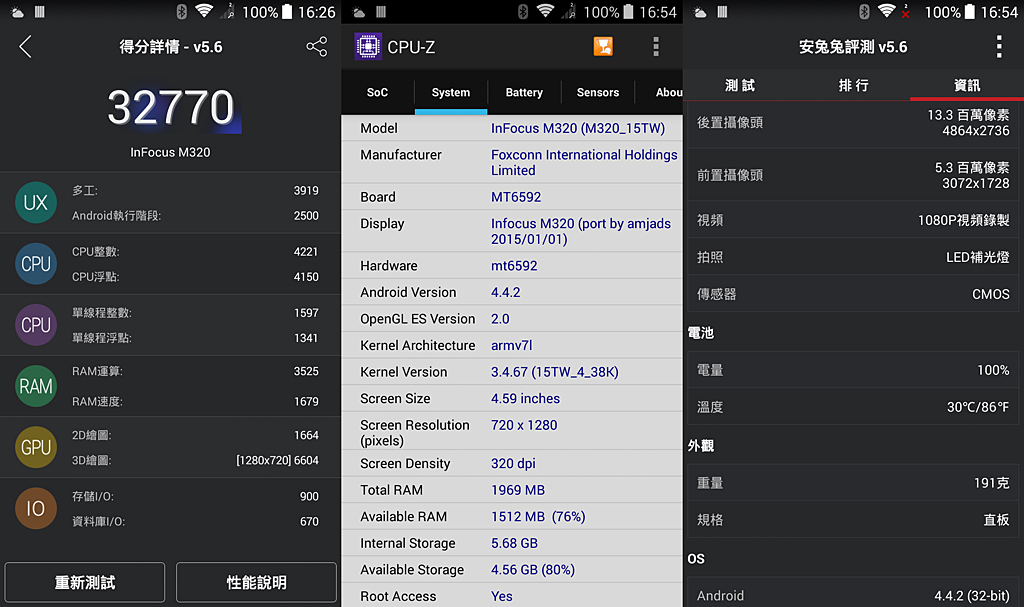Tap the 多工 score row
1024x607 pixels.
[195, 191]
